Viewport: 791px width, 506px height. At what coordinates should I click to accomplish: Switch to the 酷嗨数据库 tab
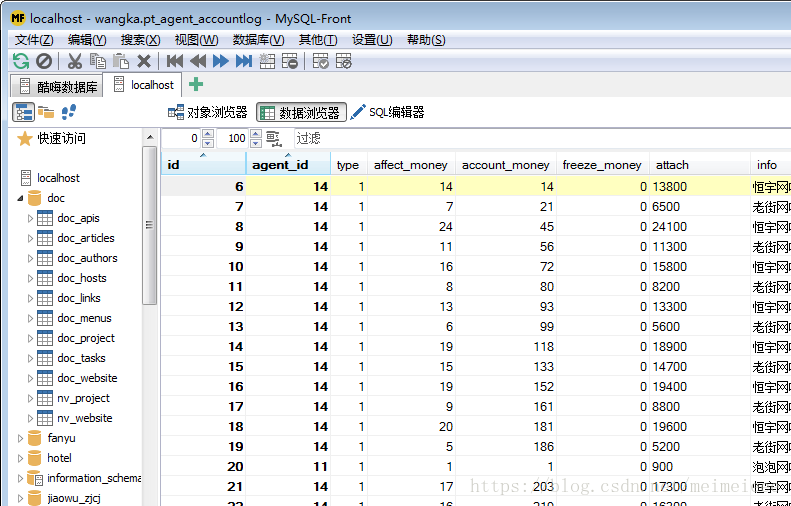59,86
